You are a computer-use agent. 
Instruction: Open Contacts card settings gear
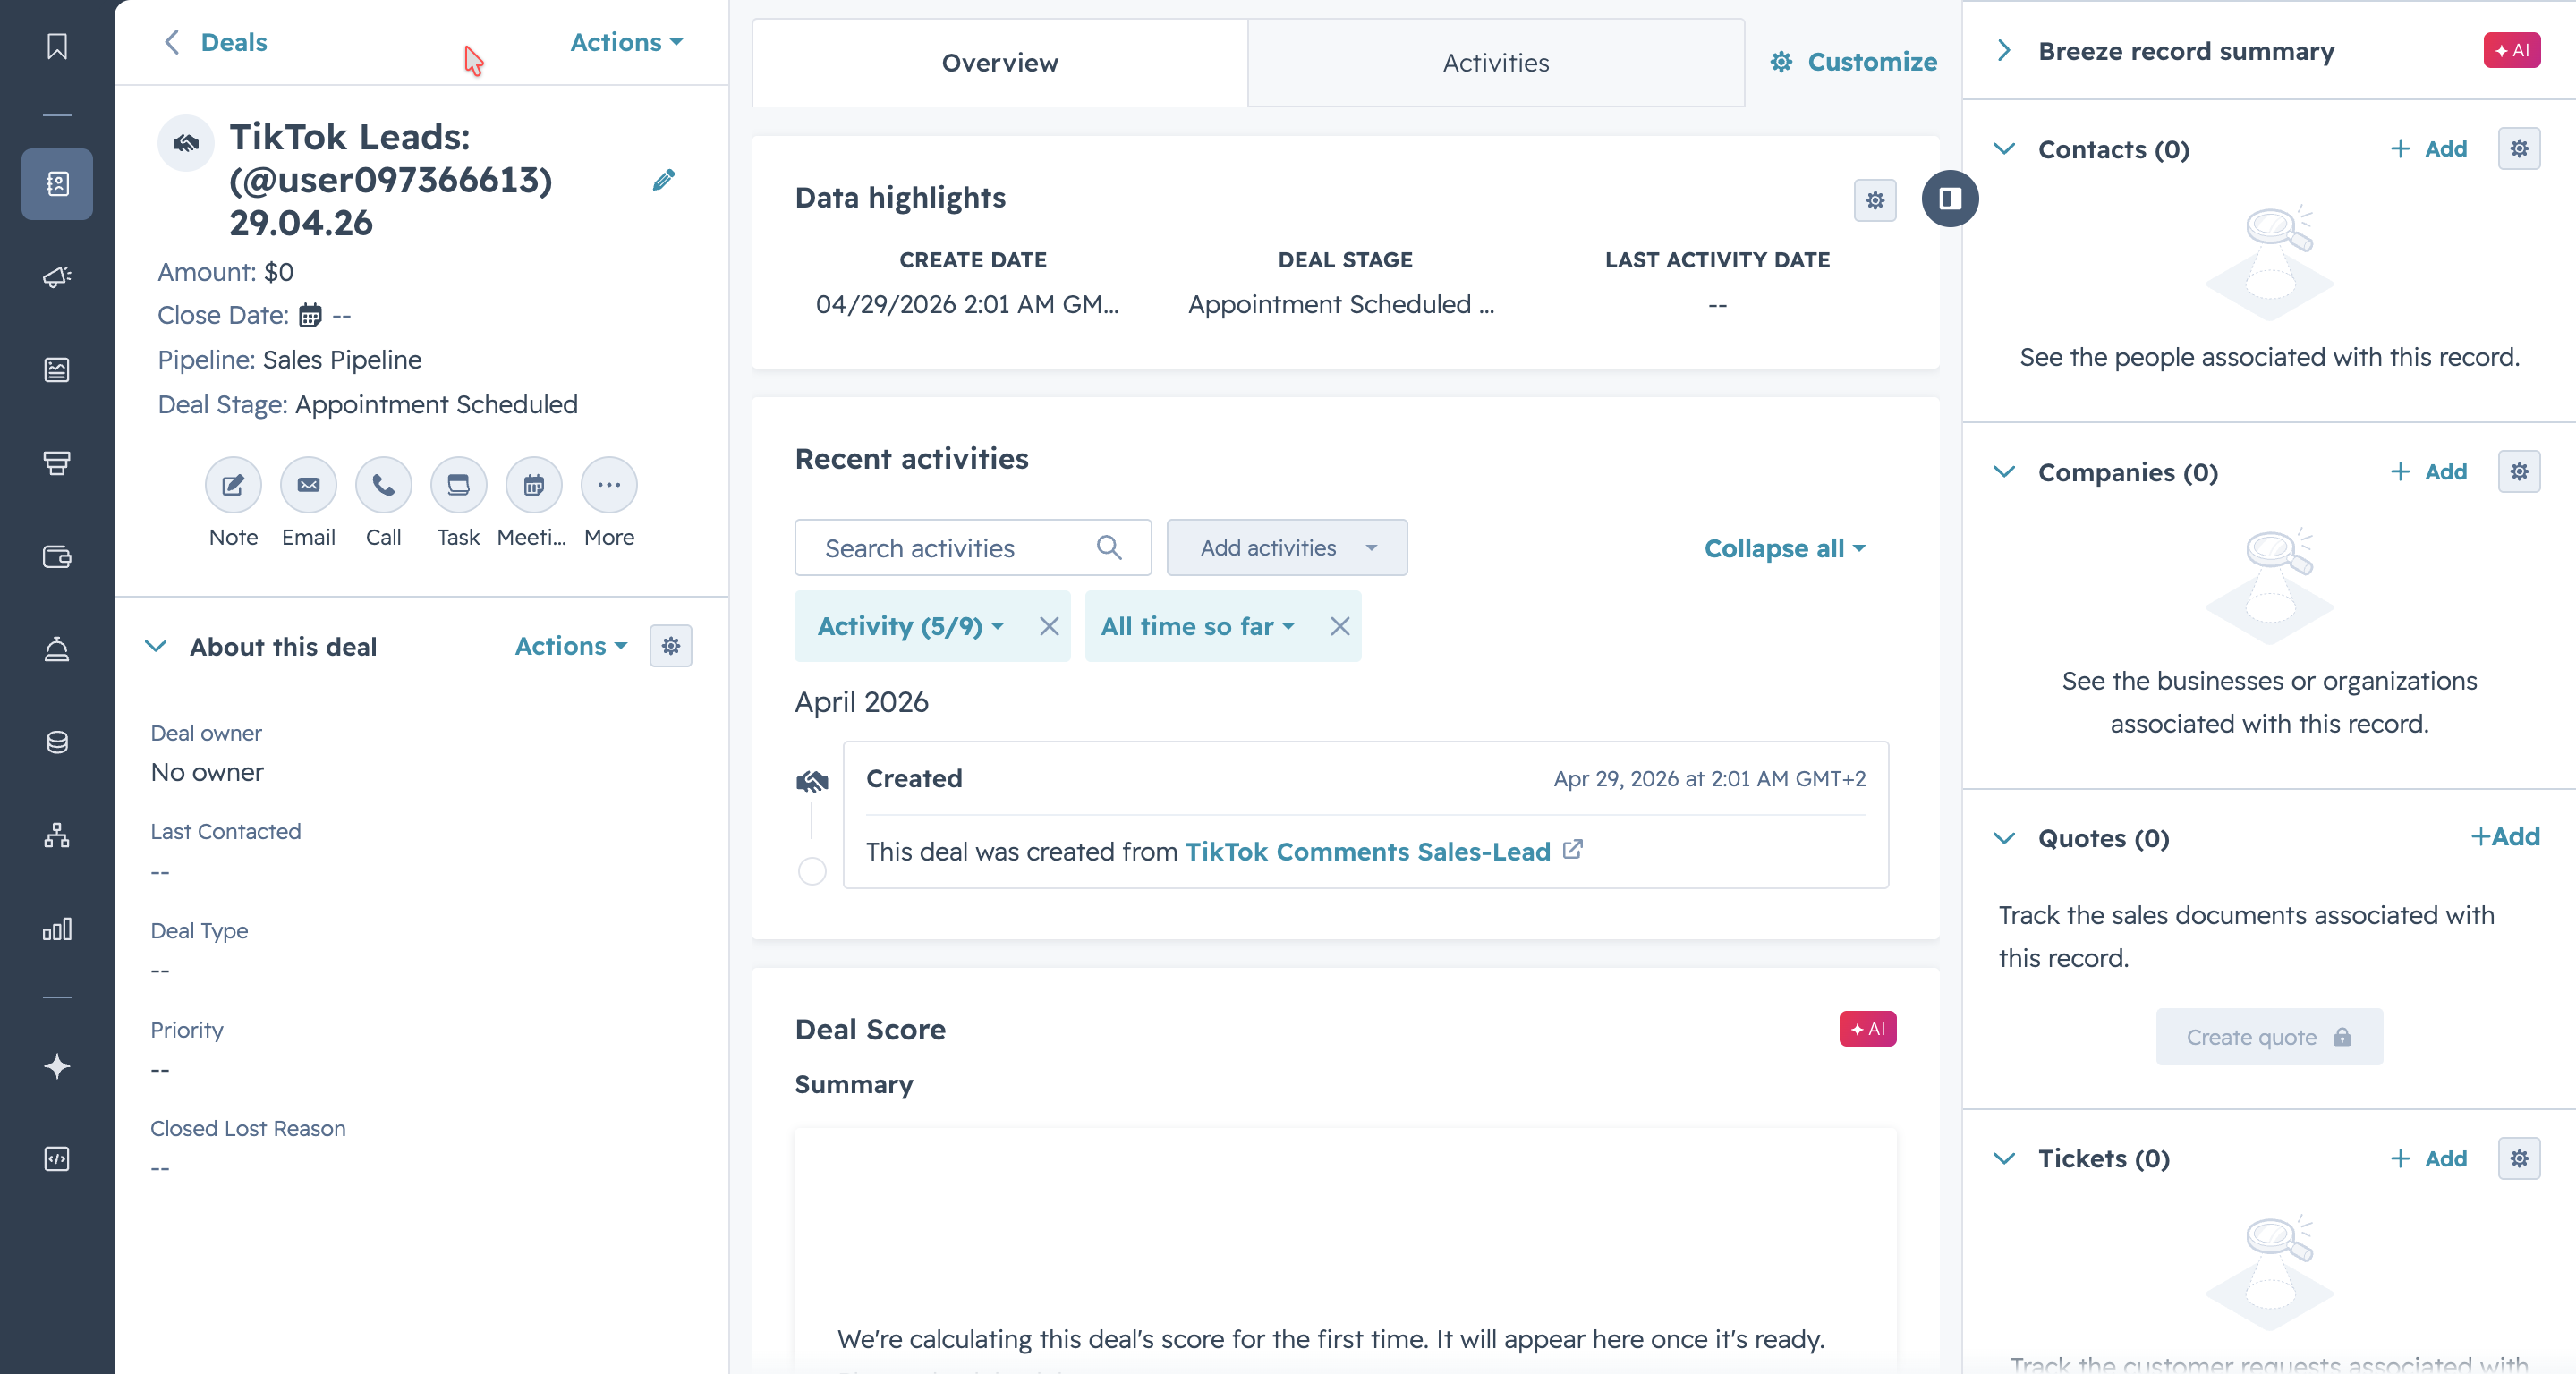2519,149
